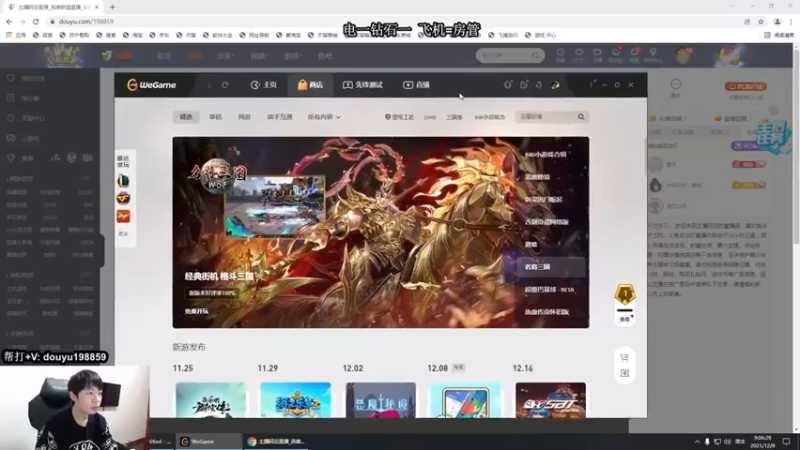Viewport: 800px width, 450px height.
Task: Bookmark this page with star icon
Action: coord(761,21)
